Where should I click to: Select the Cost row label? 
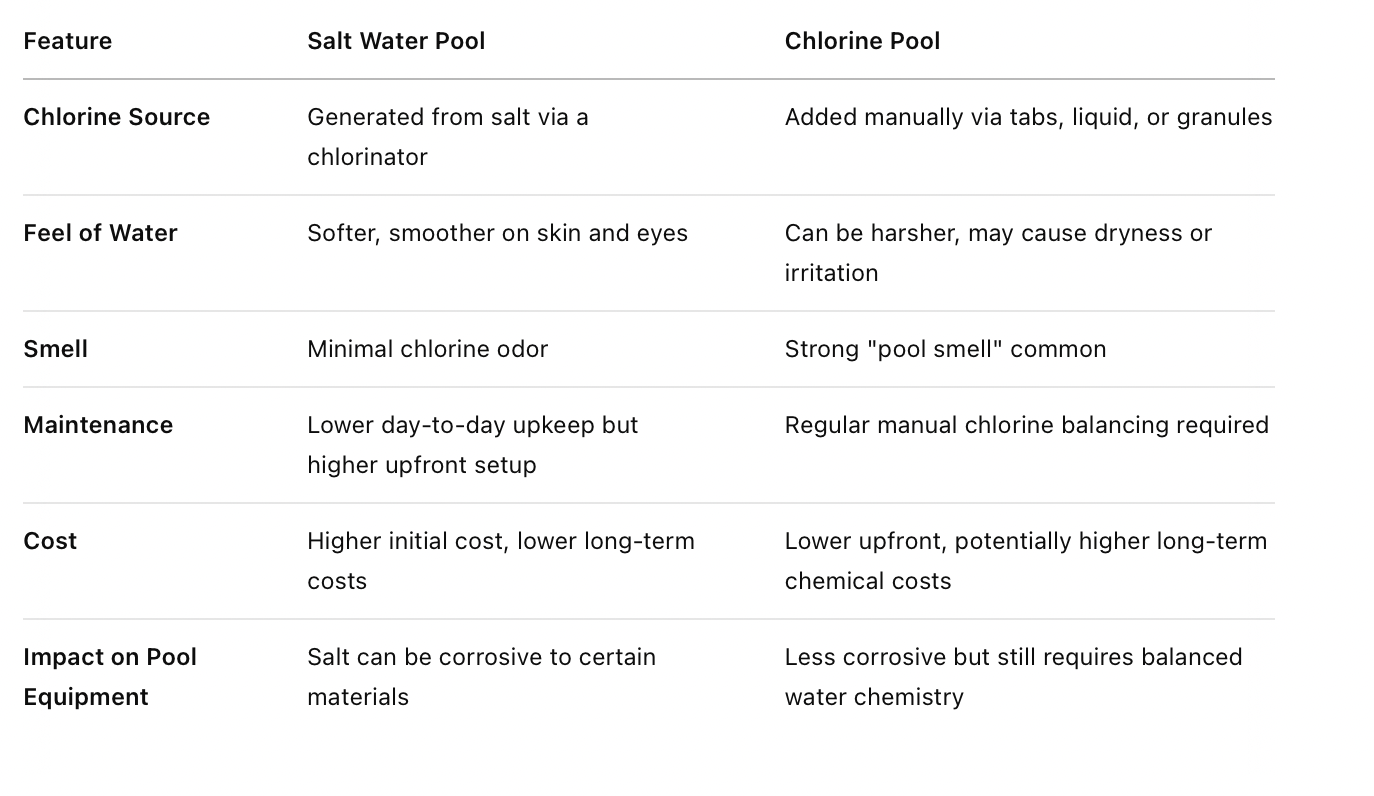pyautogui.click(x=50, y=541)
